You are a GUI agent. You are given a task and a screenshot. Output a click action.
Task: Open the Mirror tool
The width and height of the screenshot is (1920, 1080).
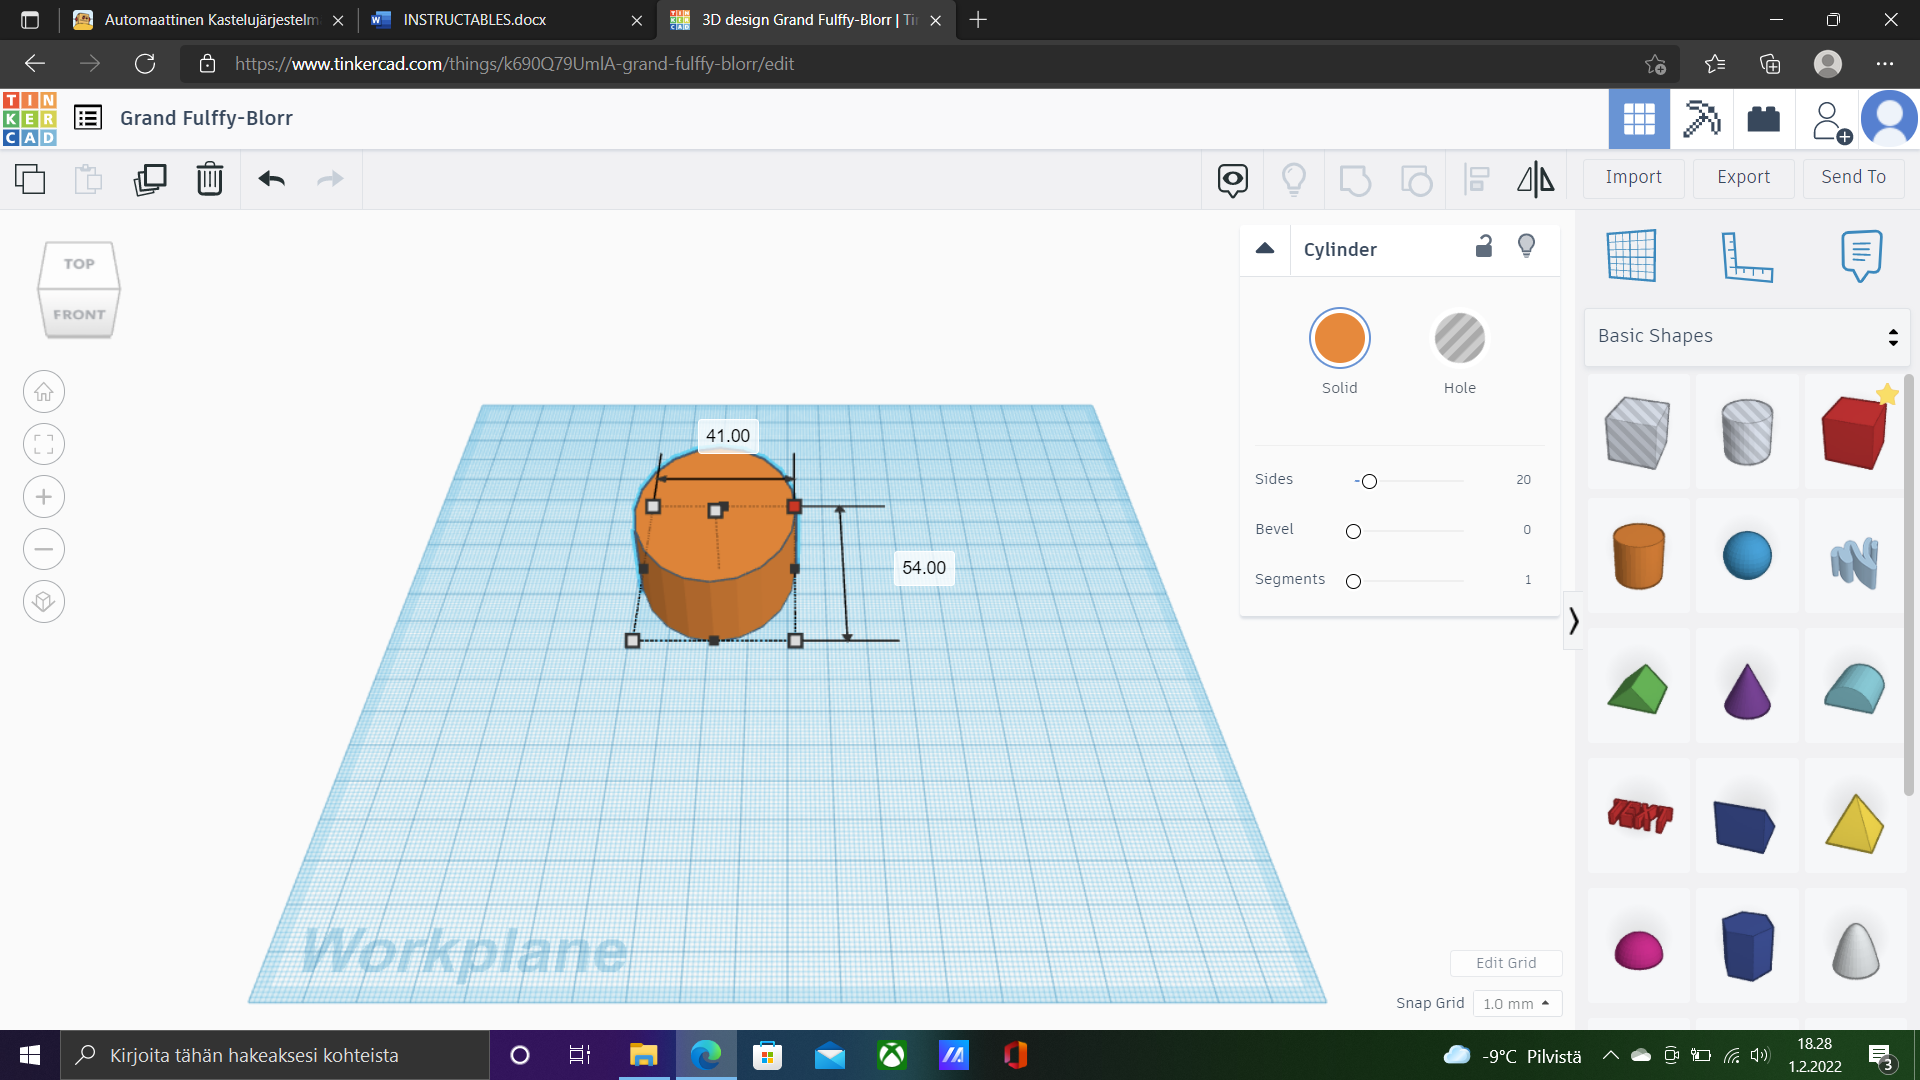(1536, 180)
